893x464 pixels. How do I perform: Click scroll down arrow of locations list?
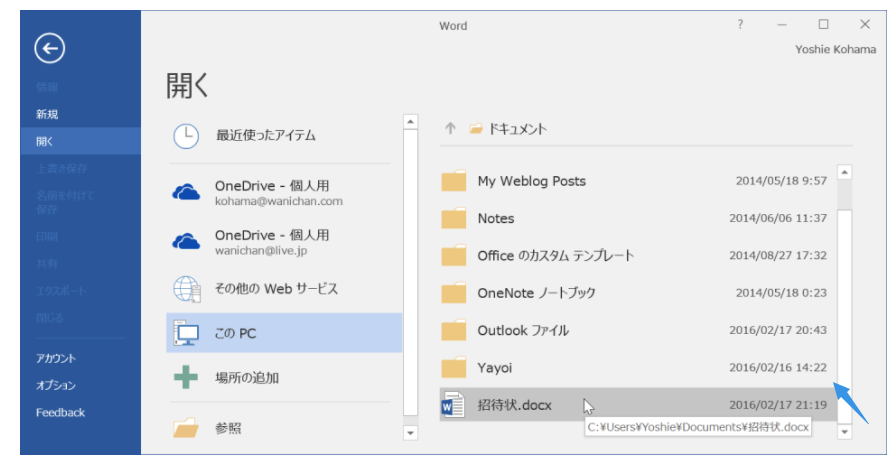(410, 433)
